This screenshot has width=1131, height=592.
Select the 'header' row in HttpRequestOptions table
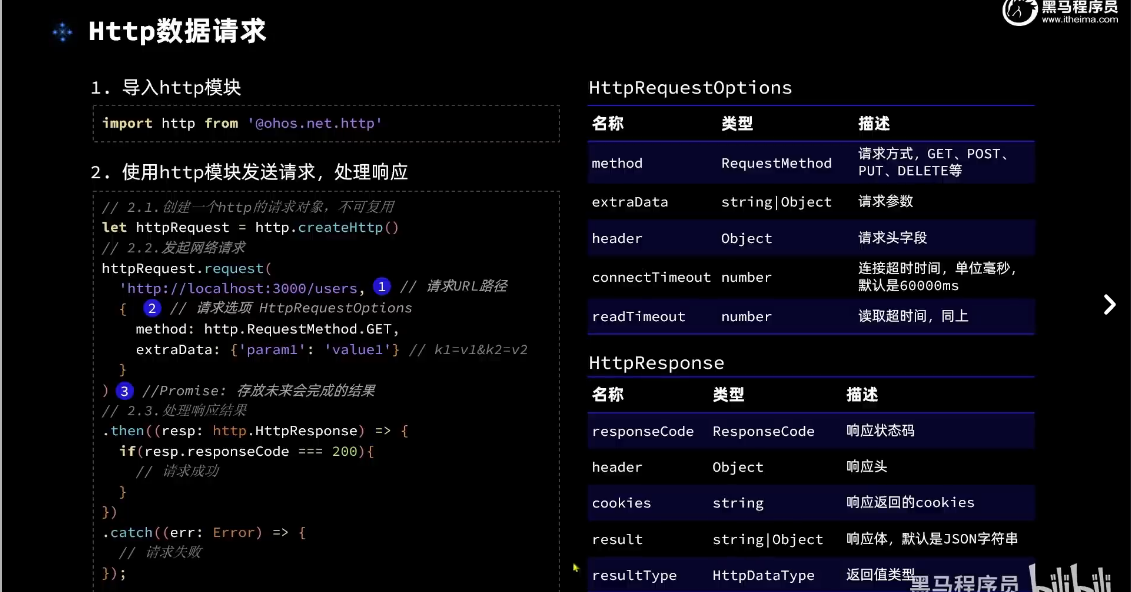[811, 238]
